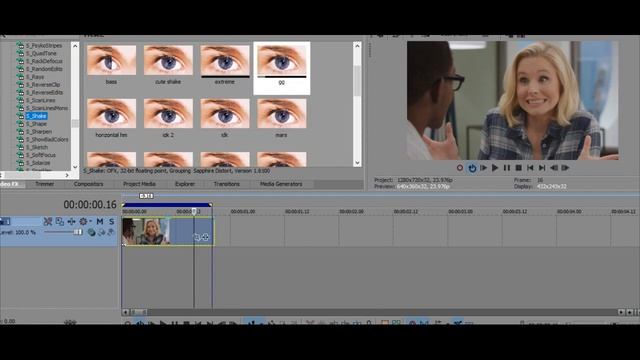Choose the 'extreme' preset thumbnail
640x360 pixels.
[x=225, y=60]
